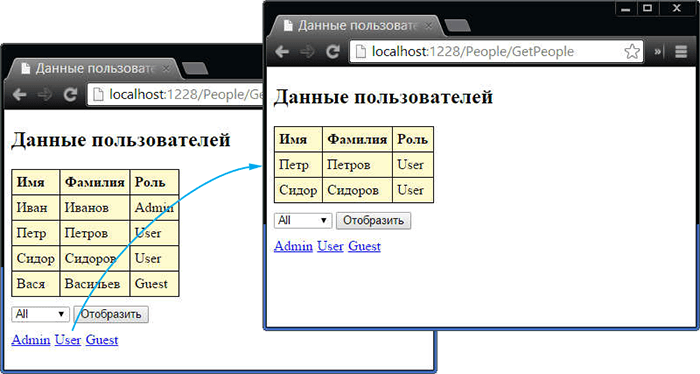
Task: Expand the All dropdown in the front window
Action: 303,220
